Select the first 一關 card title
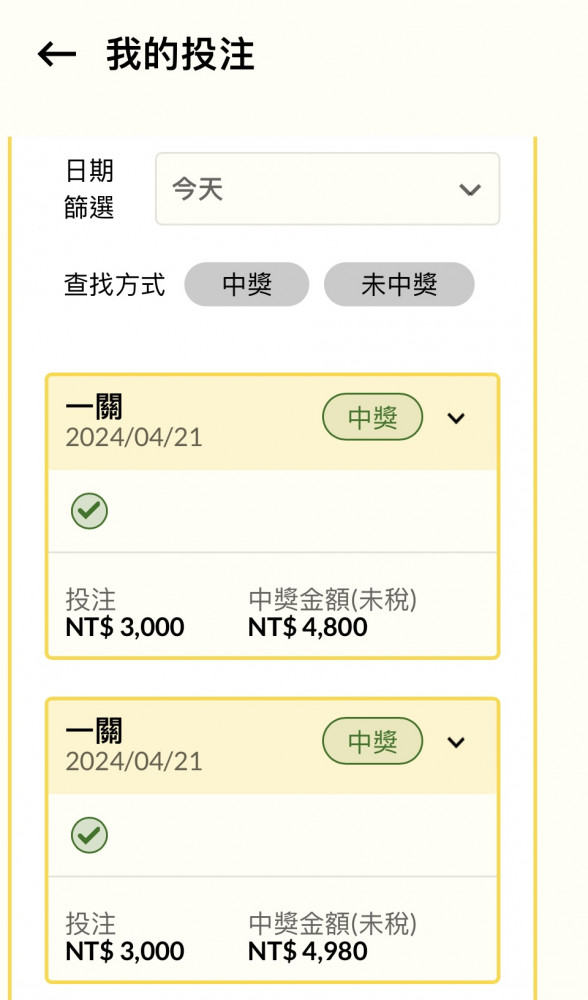 click(94, 407)
